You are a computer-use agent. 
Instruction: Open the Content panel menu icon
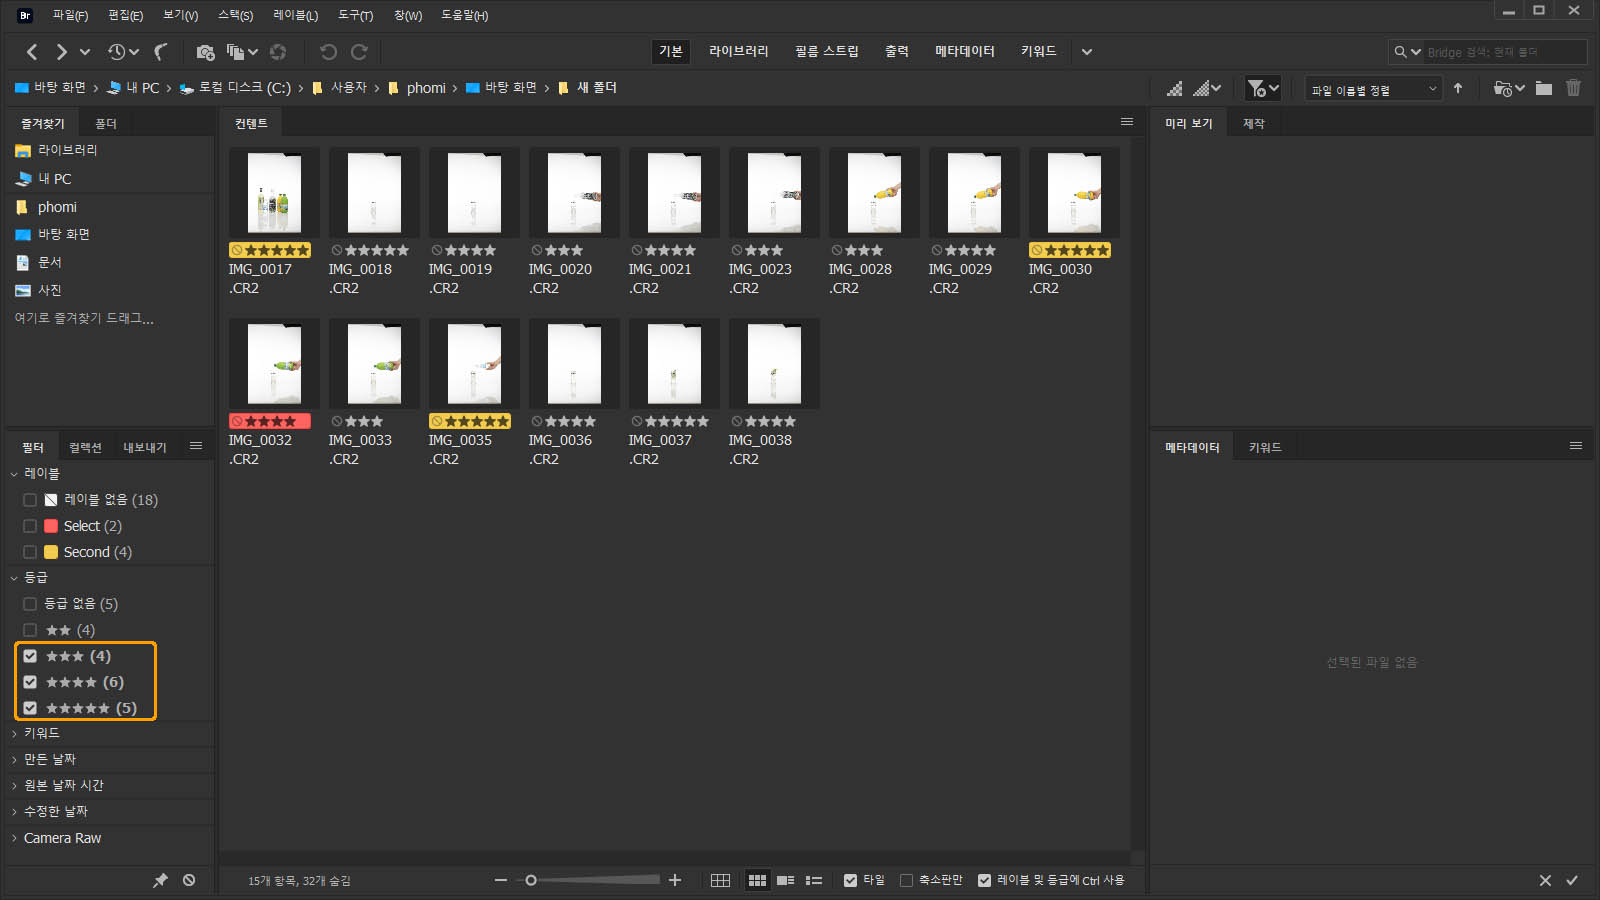click(1127, 122)
